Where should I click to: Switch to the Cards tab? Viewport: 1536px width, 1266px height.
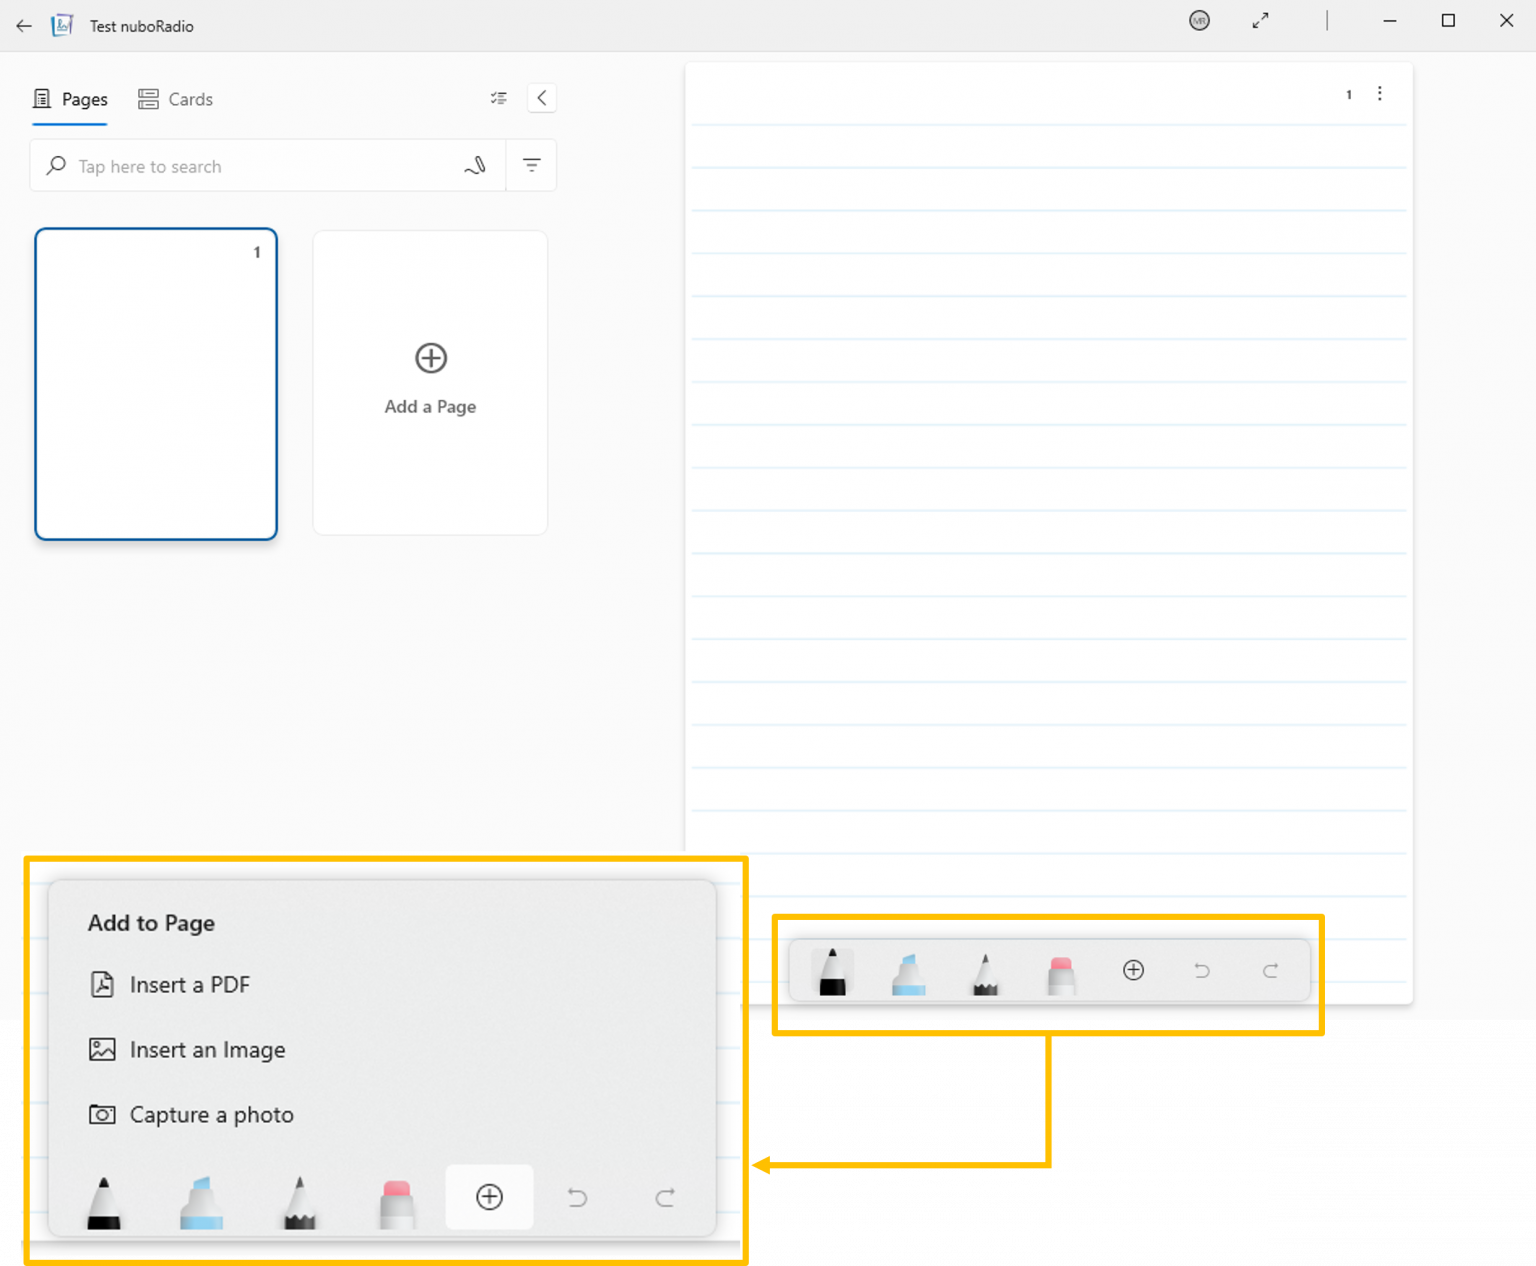175,99
